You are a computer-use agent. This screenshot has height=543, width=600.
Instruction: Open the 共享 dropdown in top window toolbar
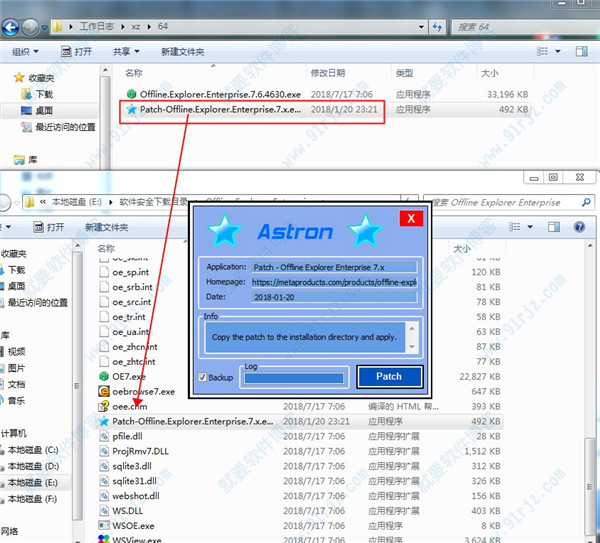click(126, 51)
